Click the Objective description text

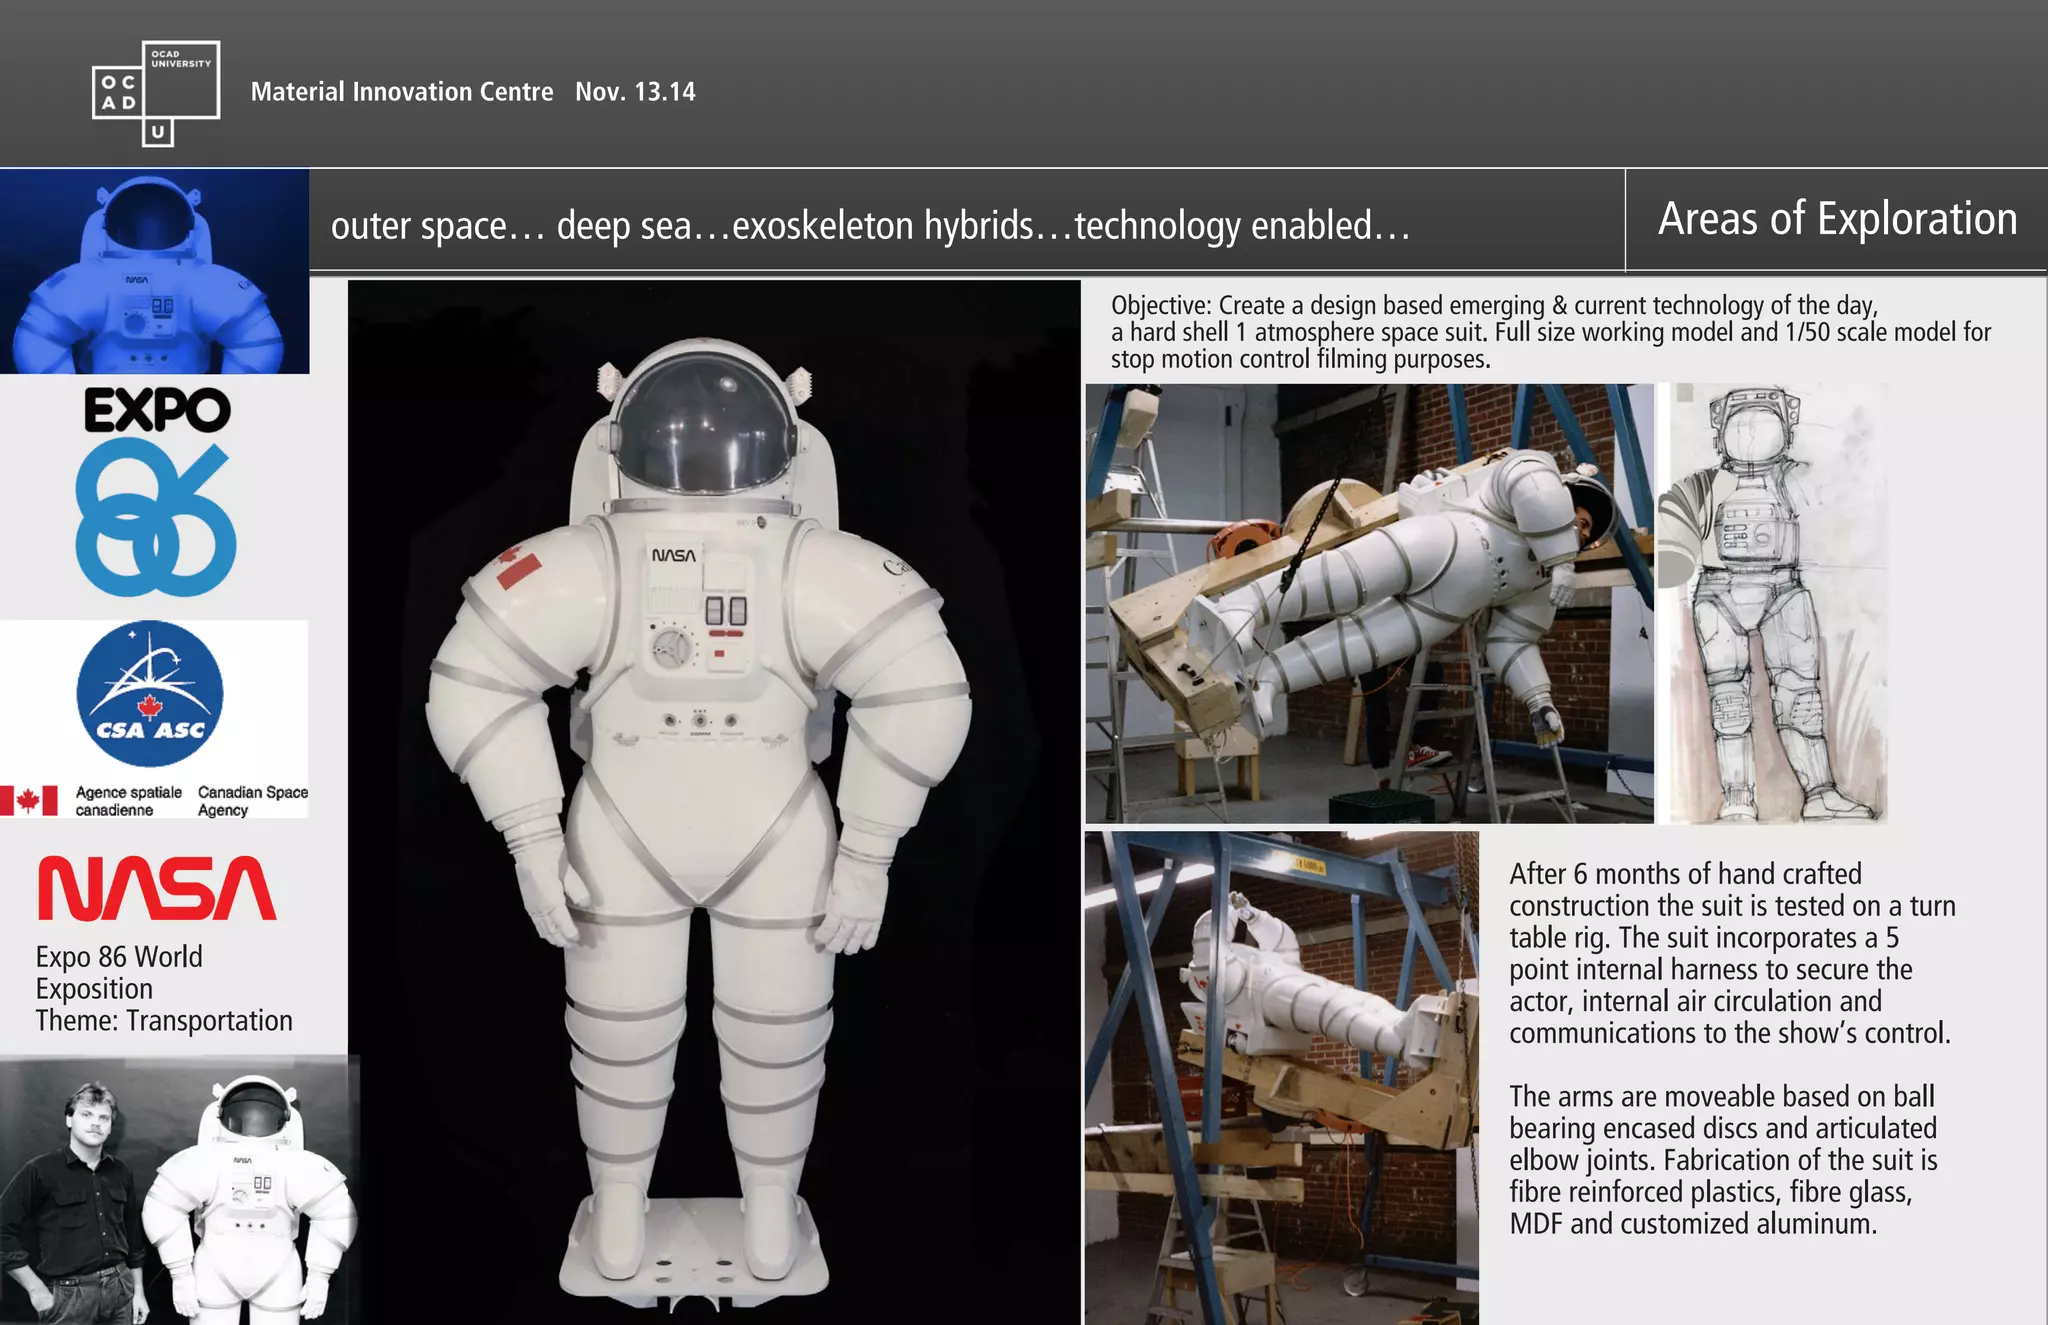(x=1550, y=332)
